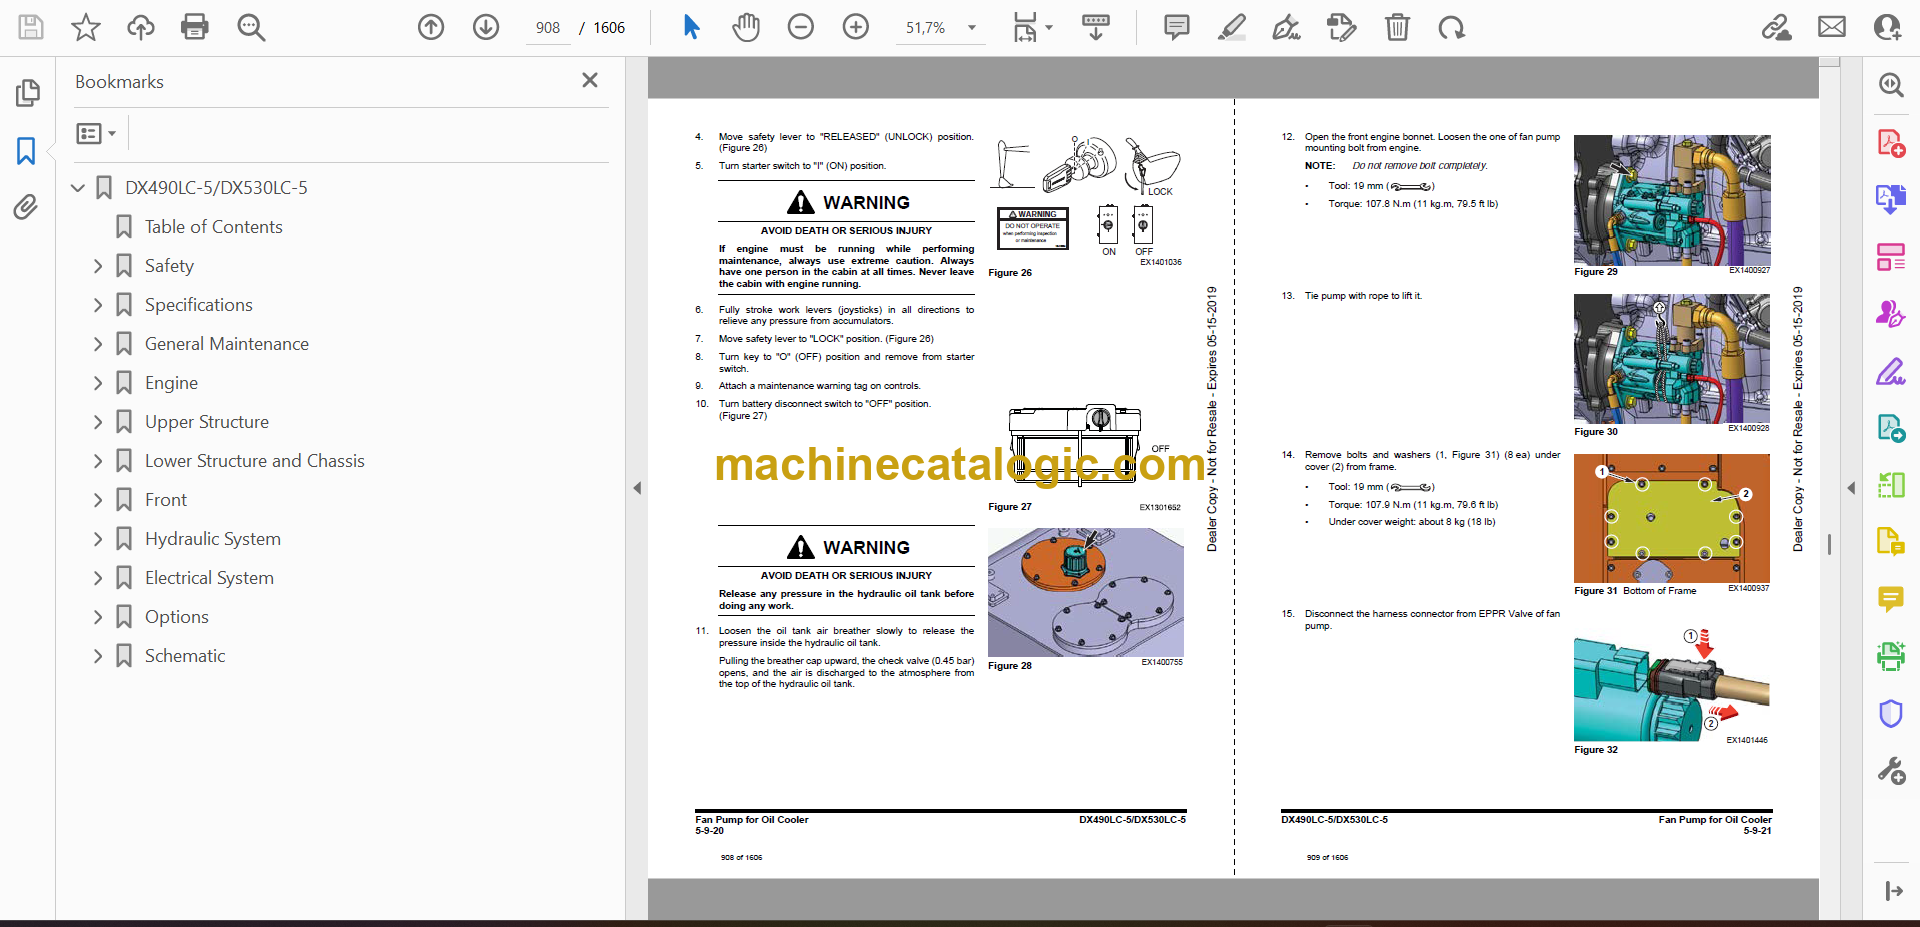Activate the hand pan tool
Screen dimensions: 1920x927
[x=746, y=27]
